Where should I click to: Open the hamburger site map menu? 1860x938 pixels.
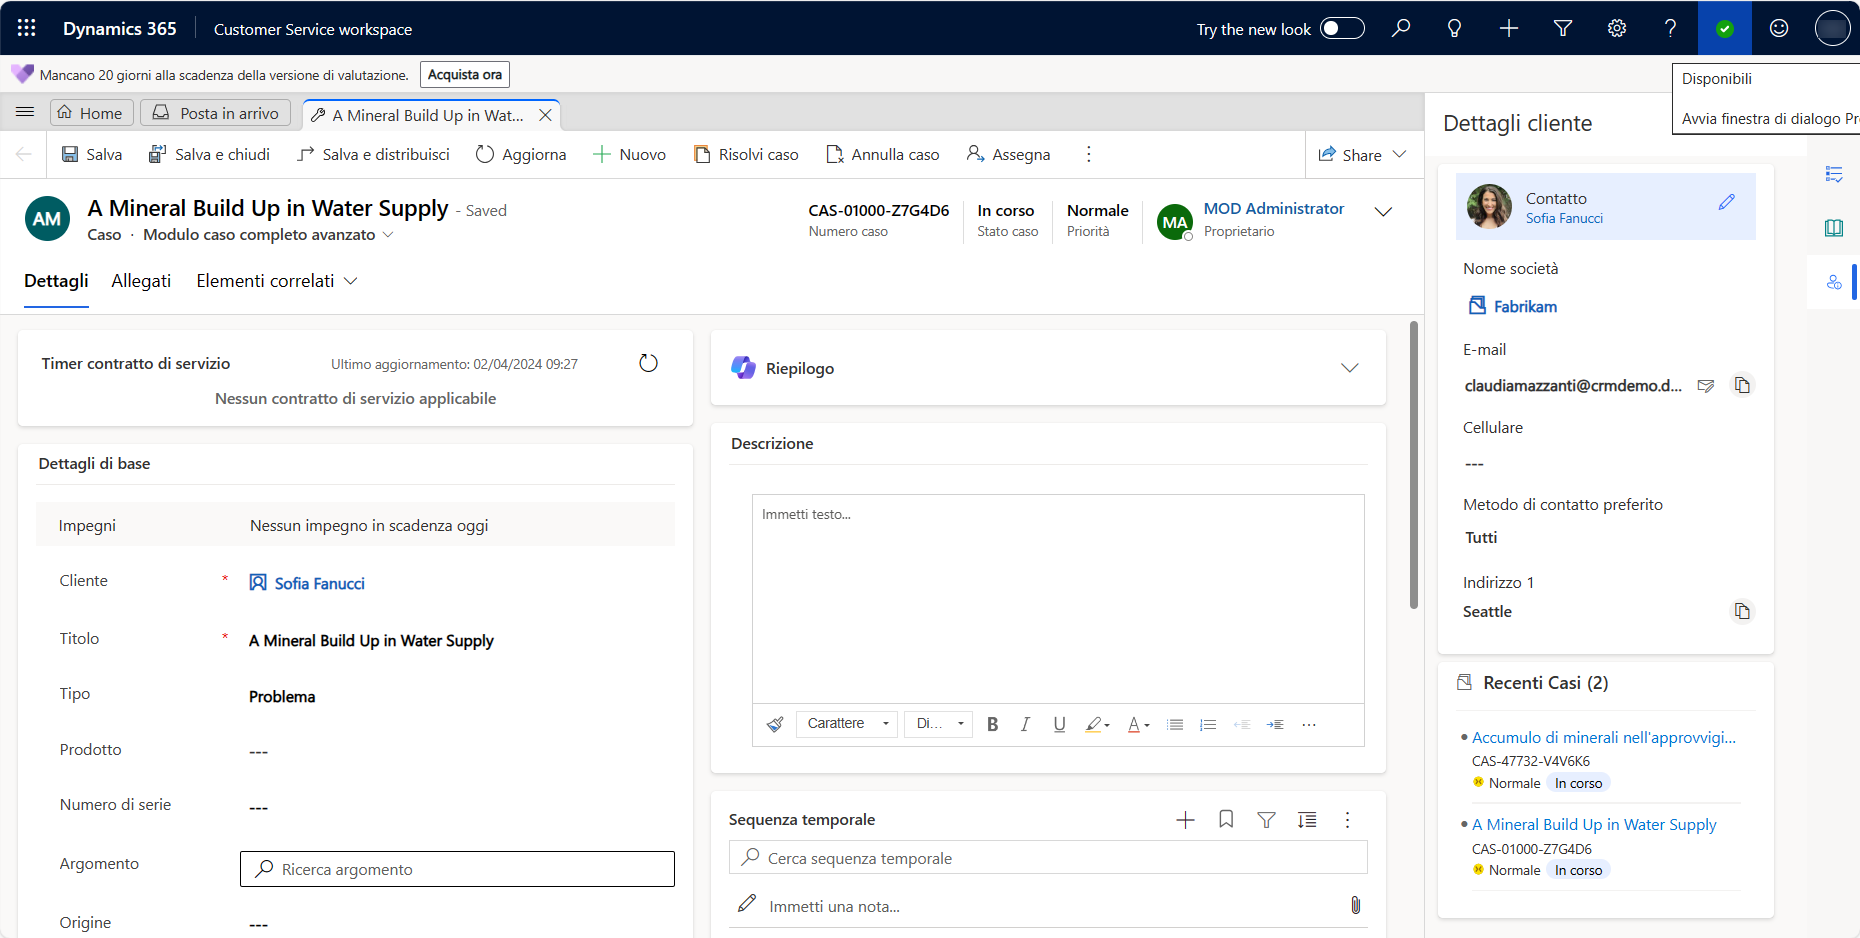[25, 112]
